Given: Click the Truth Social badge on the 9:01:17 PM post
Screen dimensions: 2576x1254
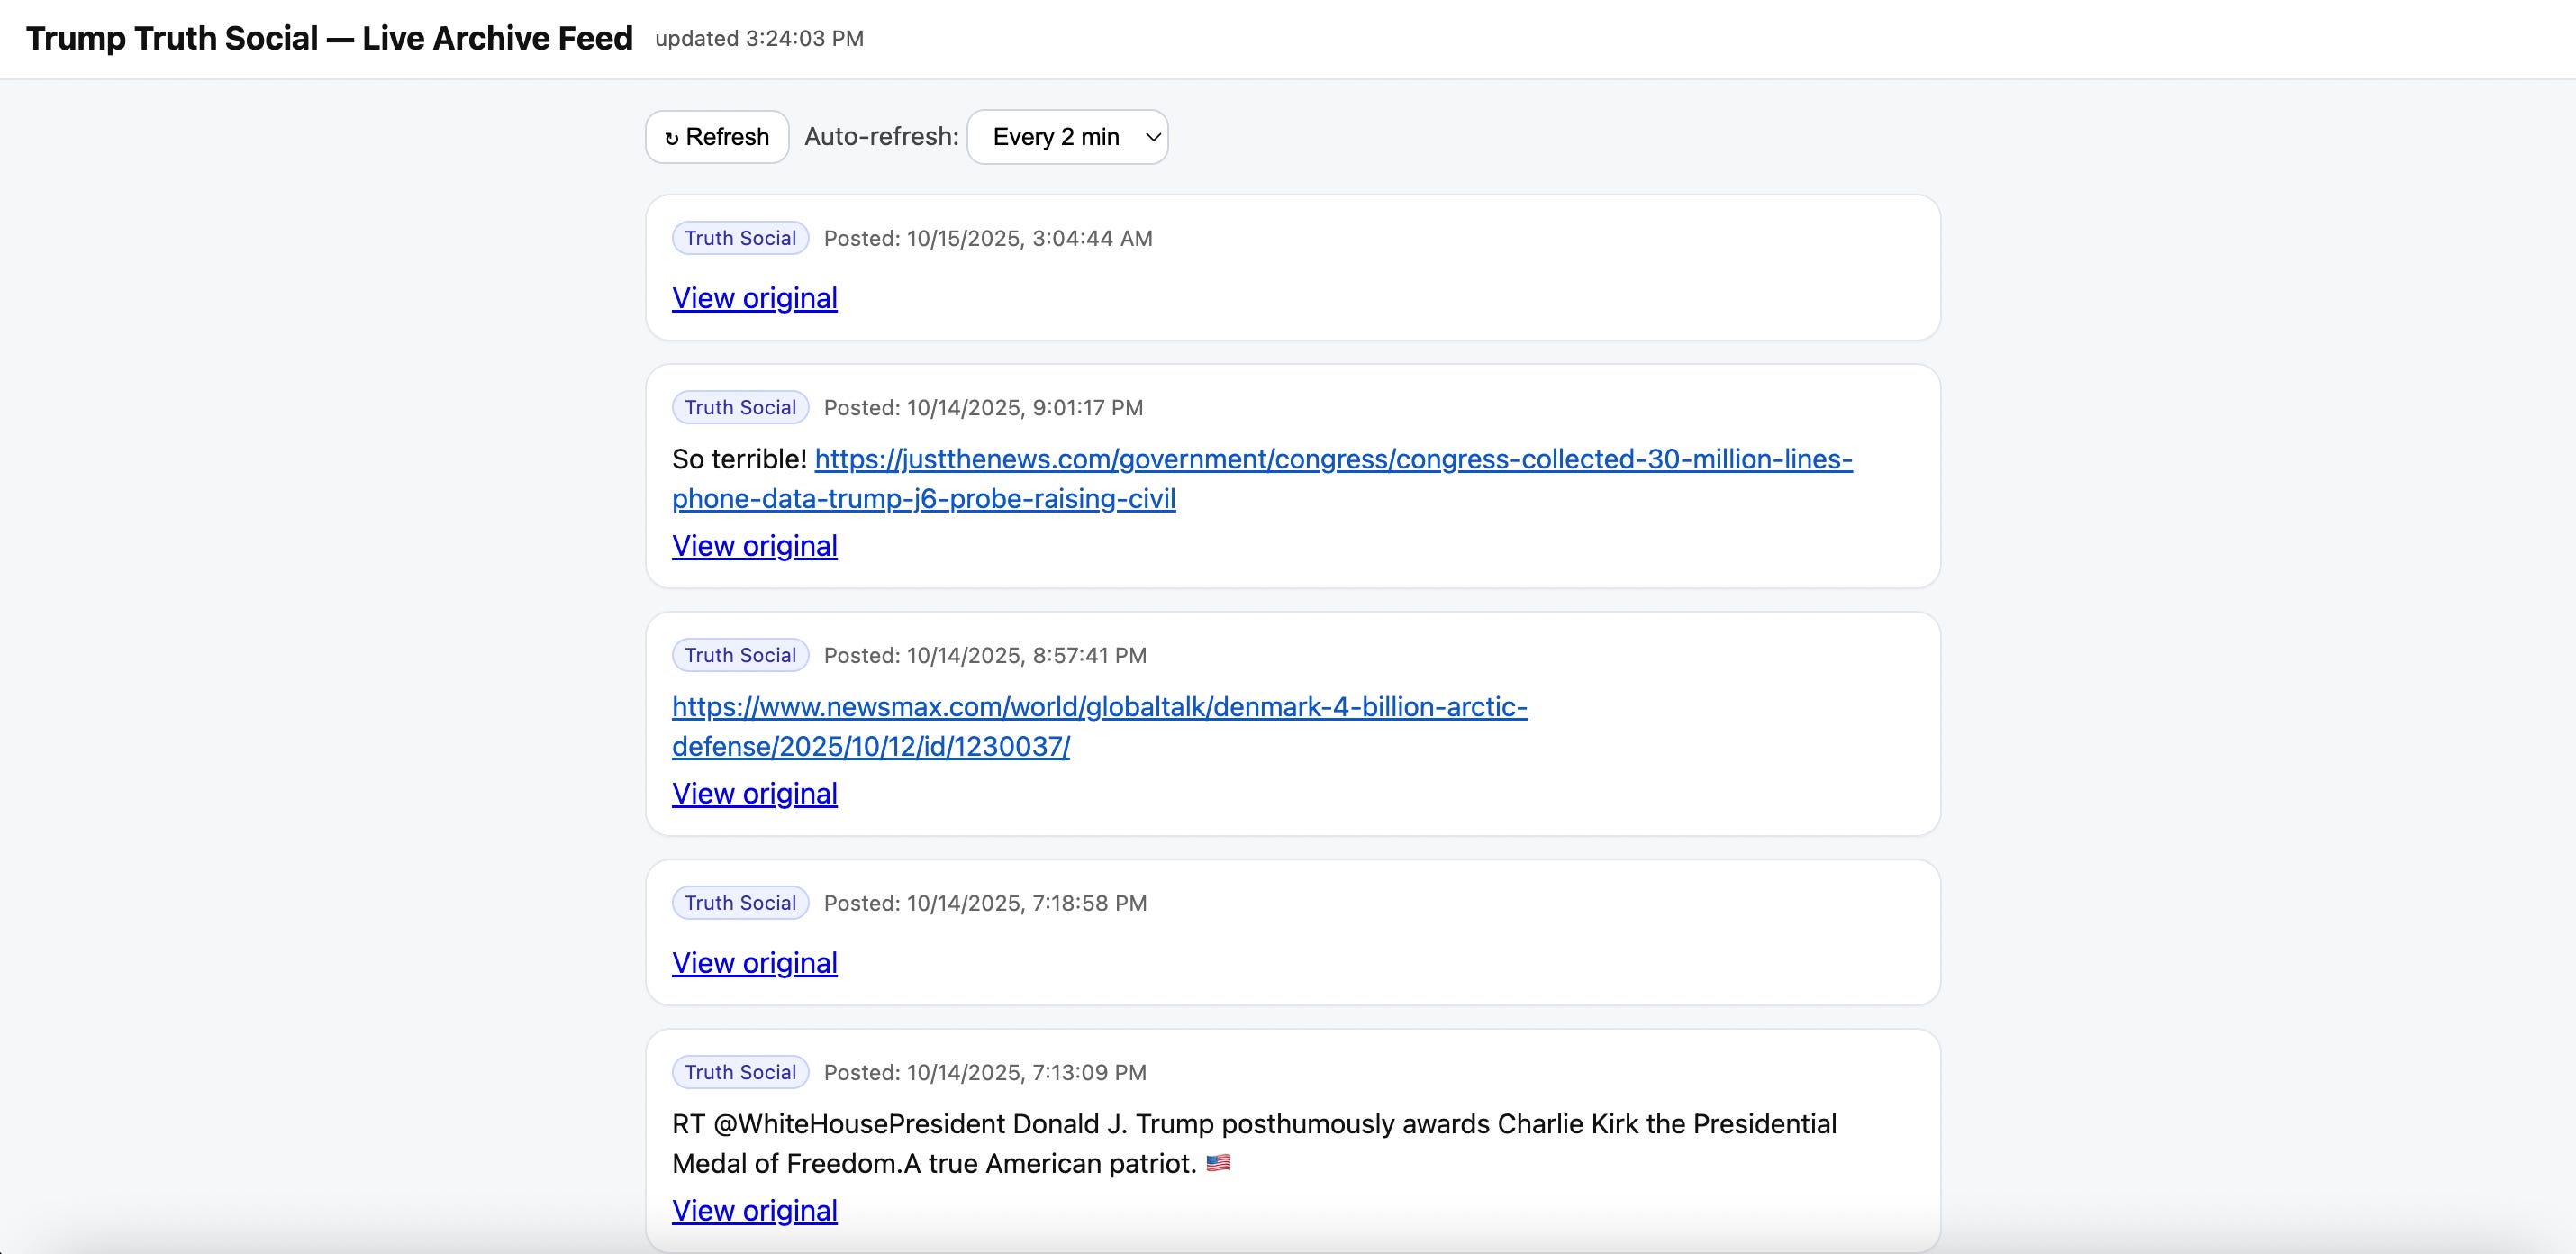Looking at the screenshot, I should [740, 408].
